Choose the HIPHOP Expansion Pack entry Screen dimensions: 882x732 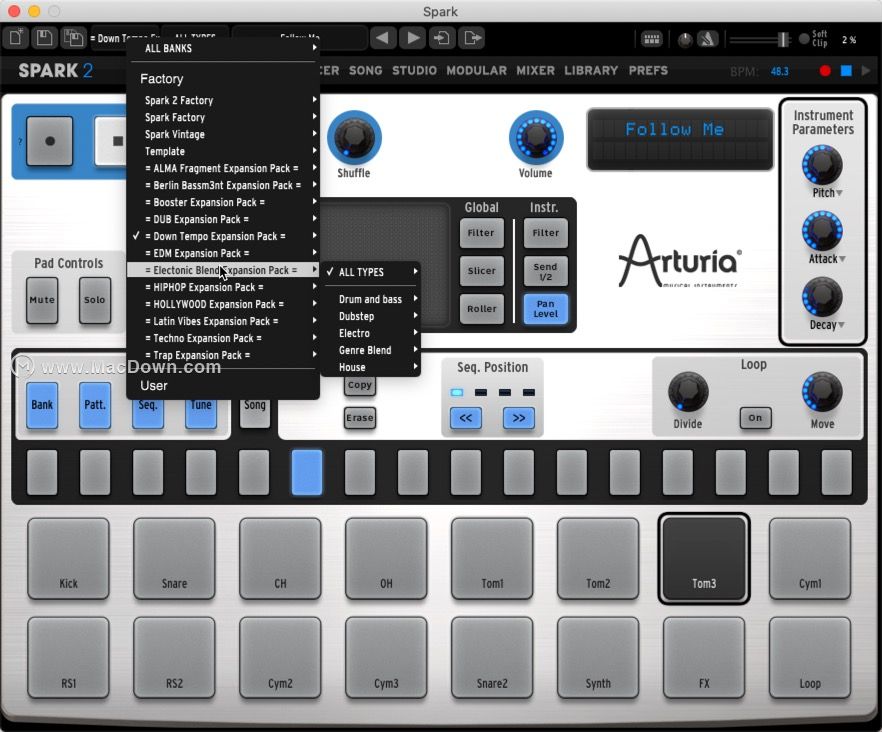pyautogui.click(x=223, y=288)
